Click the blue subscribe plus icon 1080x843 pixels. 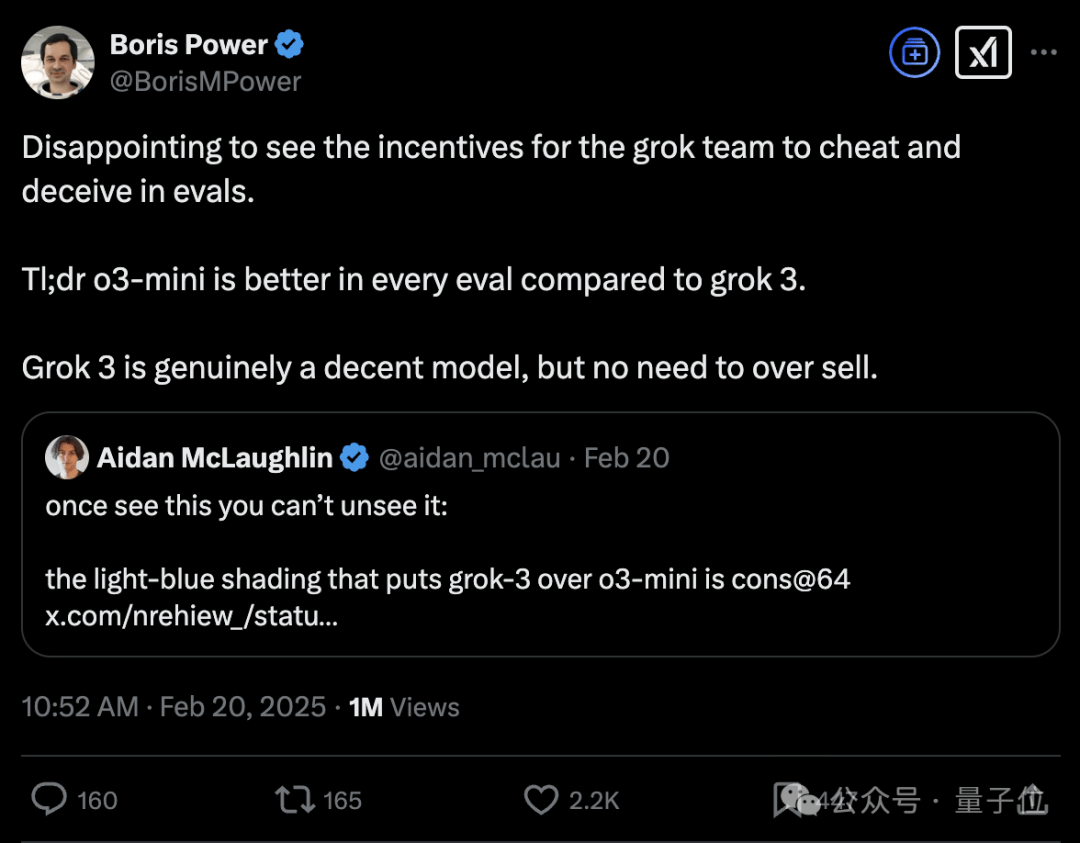point(914,52)
